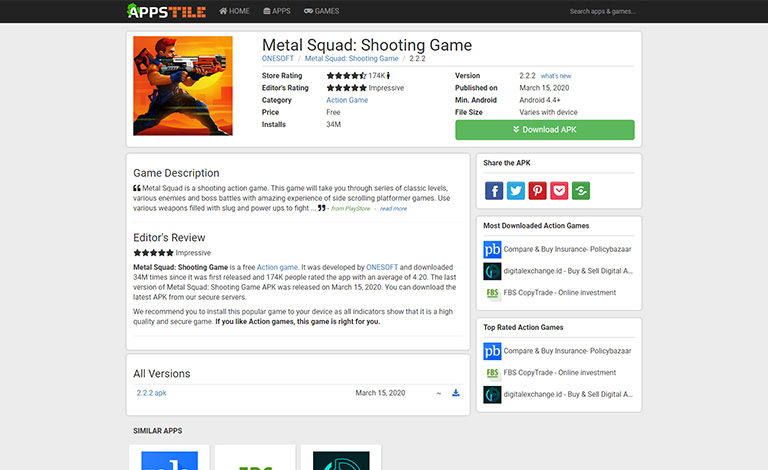Click the Store Rating stars
This screenshot has width=768, height=470.
(x=346, y=75)
